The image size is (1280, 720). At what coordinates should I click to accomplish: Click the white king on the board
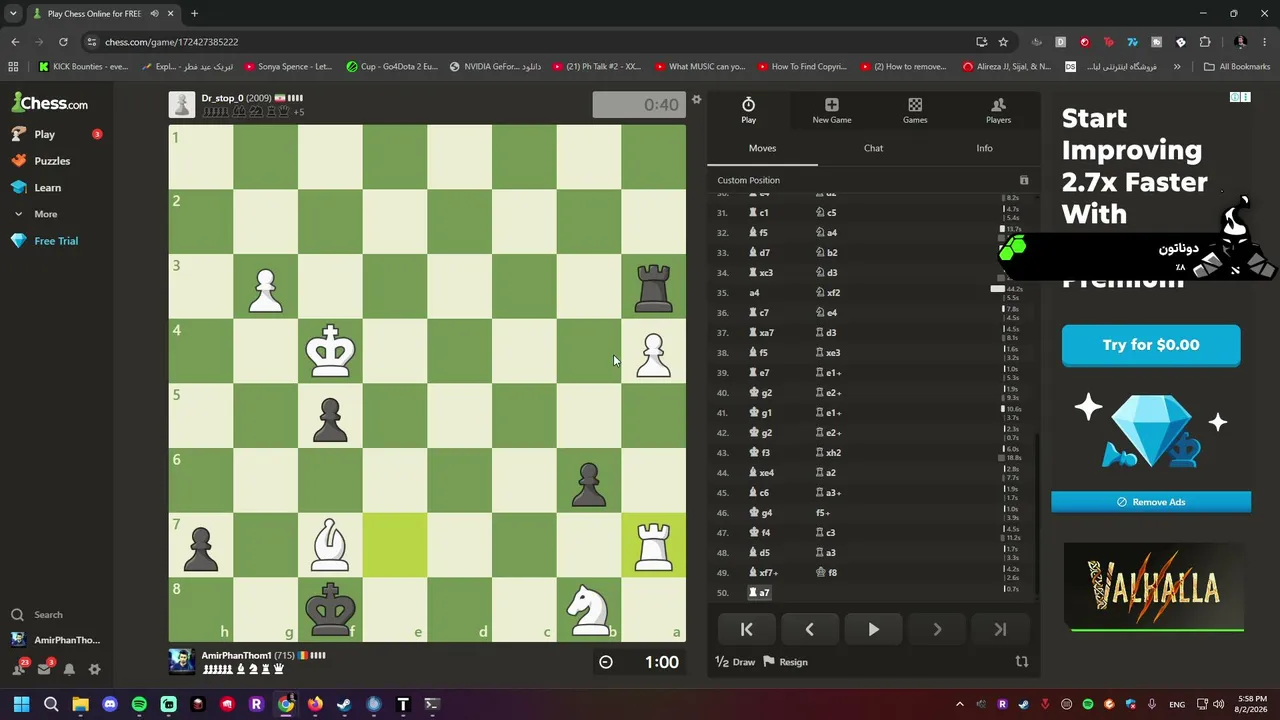tap(330, 351)
